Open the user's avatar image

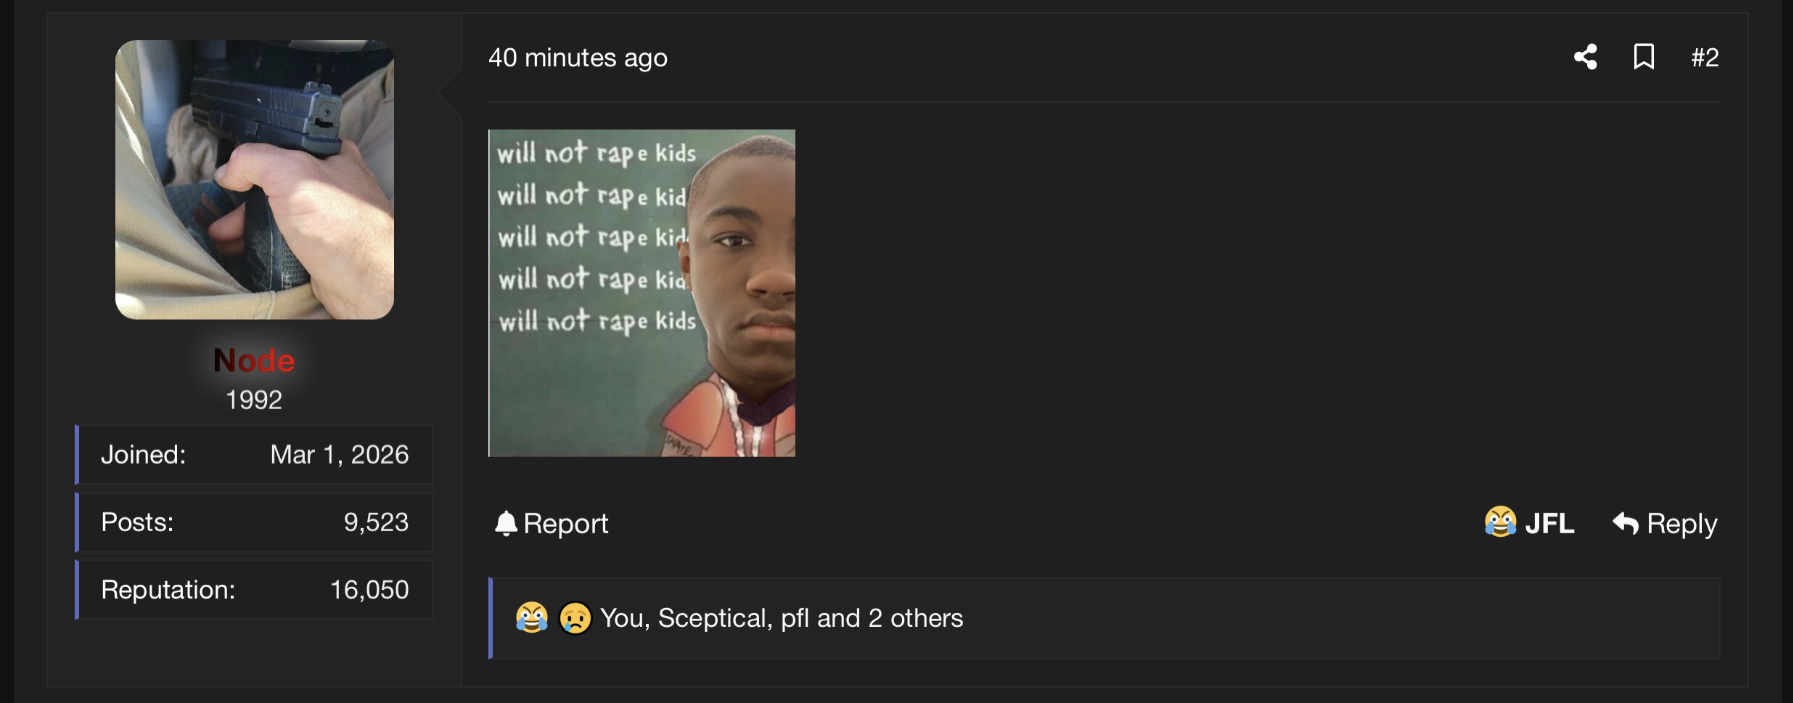pyautogui.click(x=254, y=180)
